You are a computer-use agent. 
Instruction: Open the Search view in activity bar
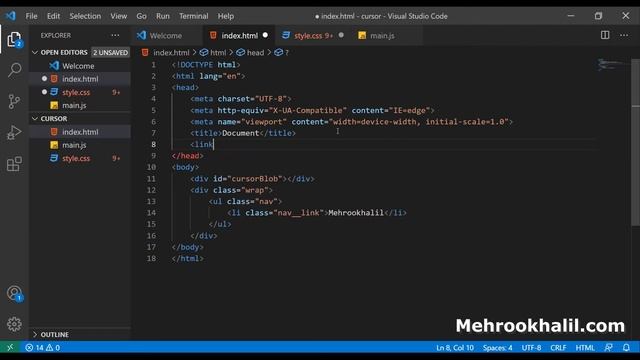[x=14, y=70]
